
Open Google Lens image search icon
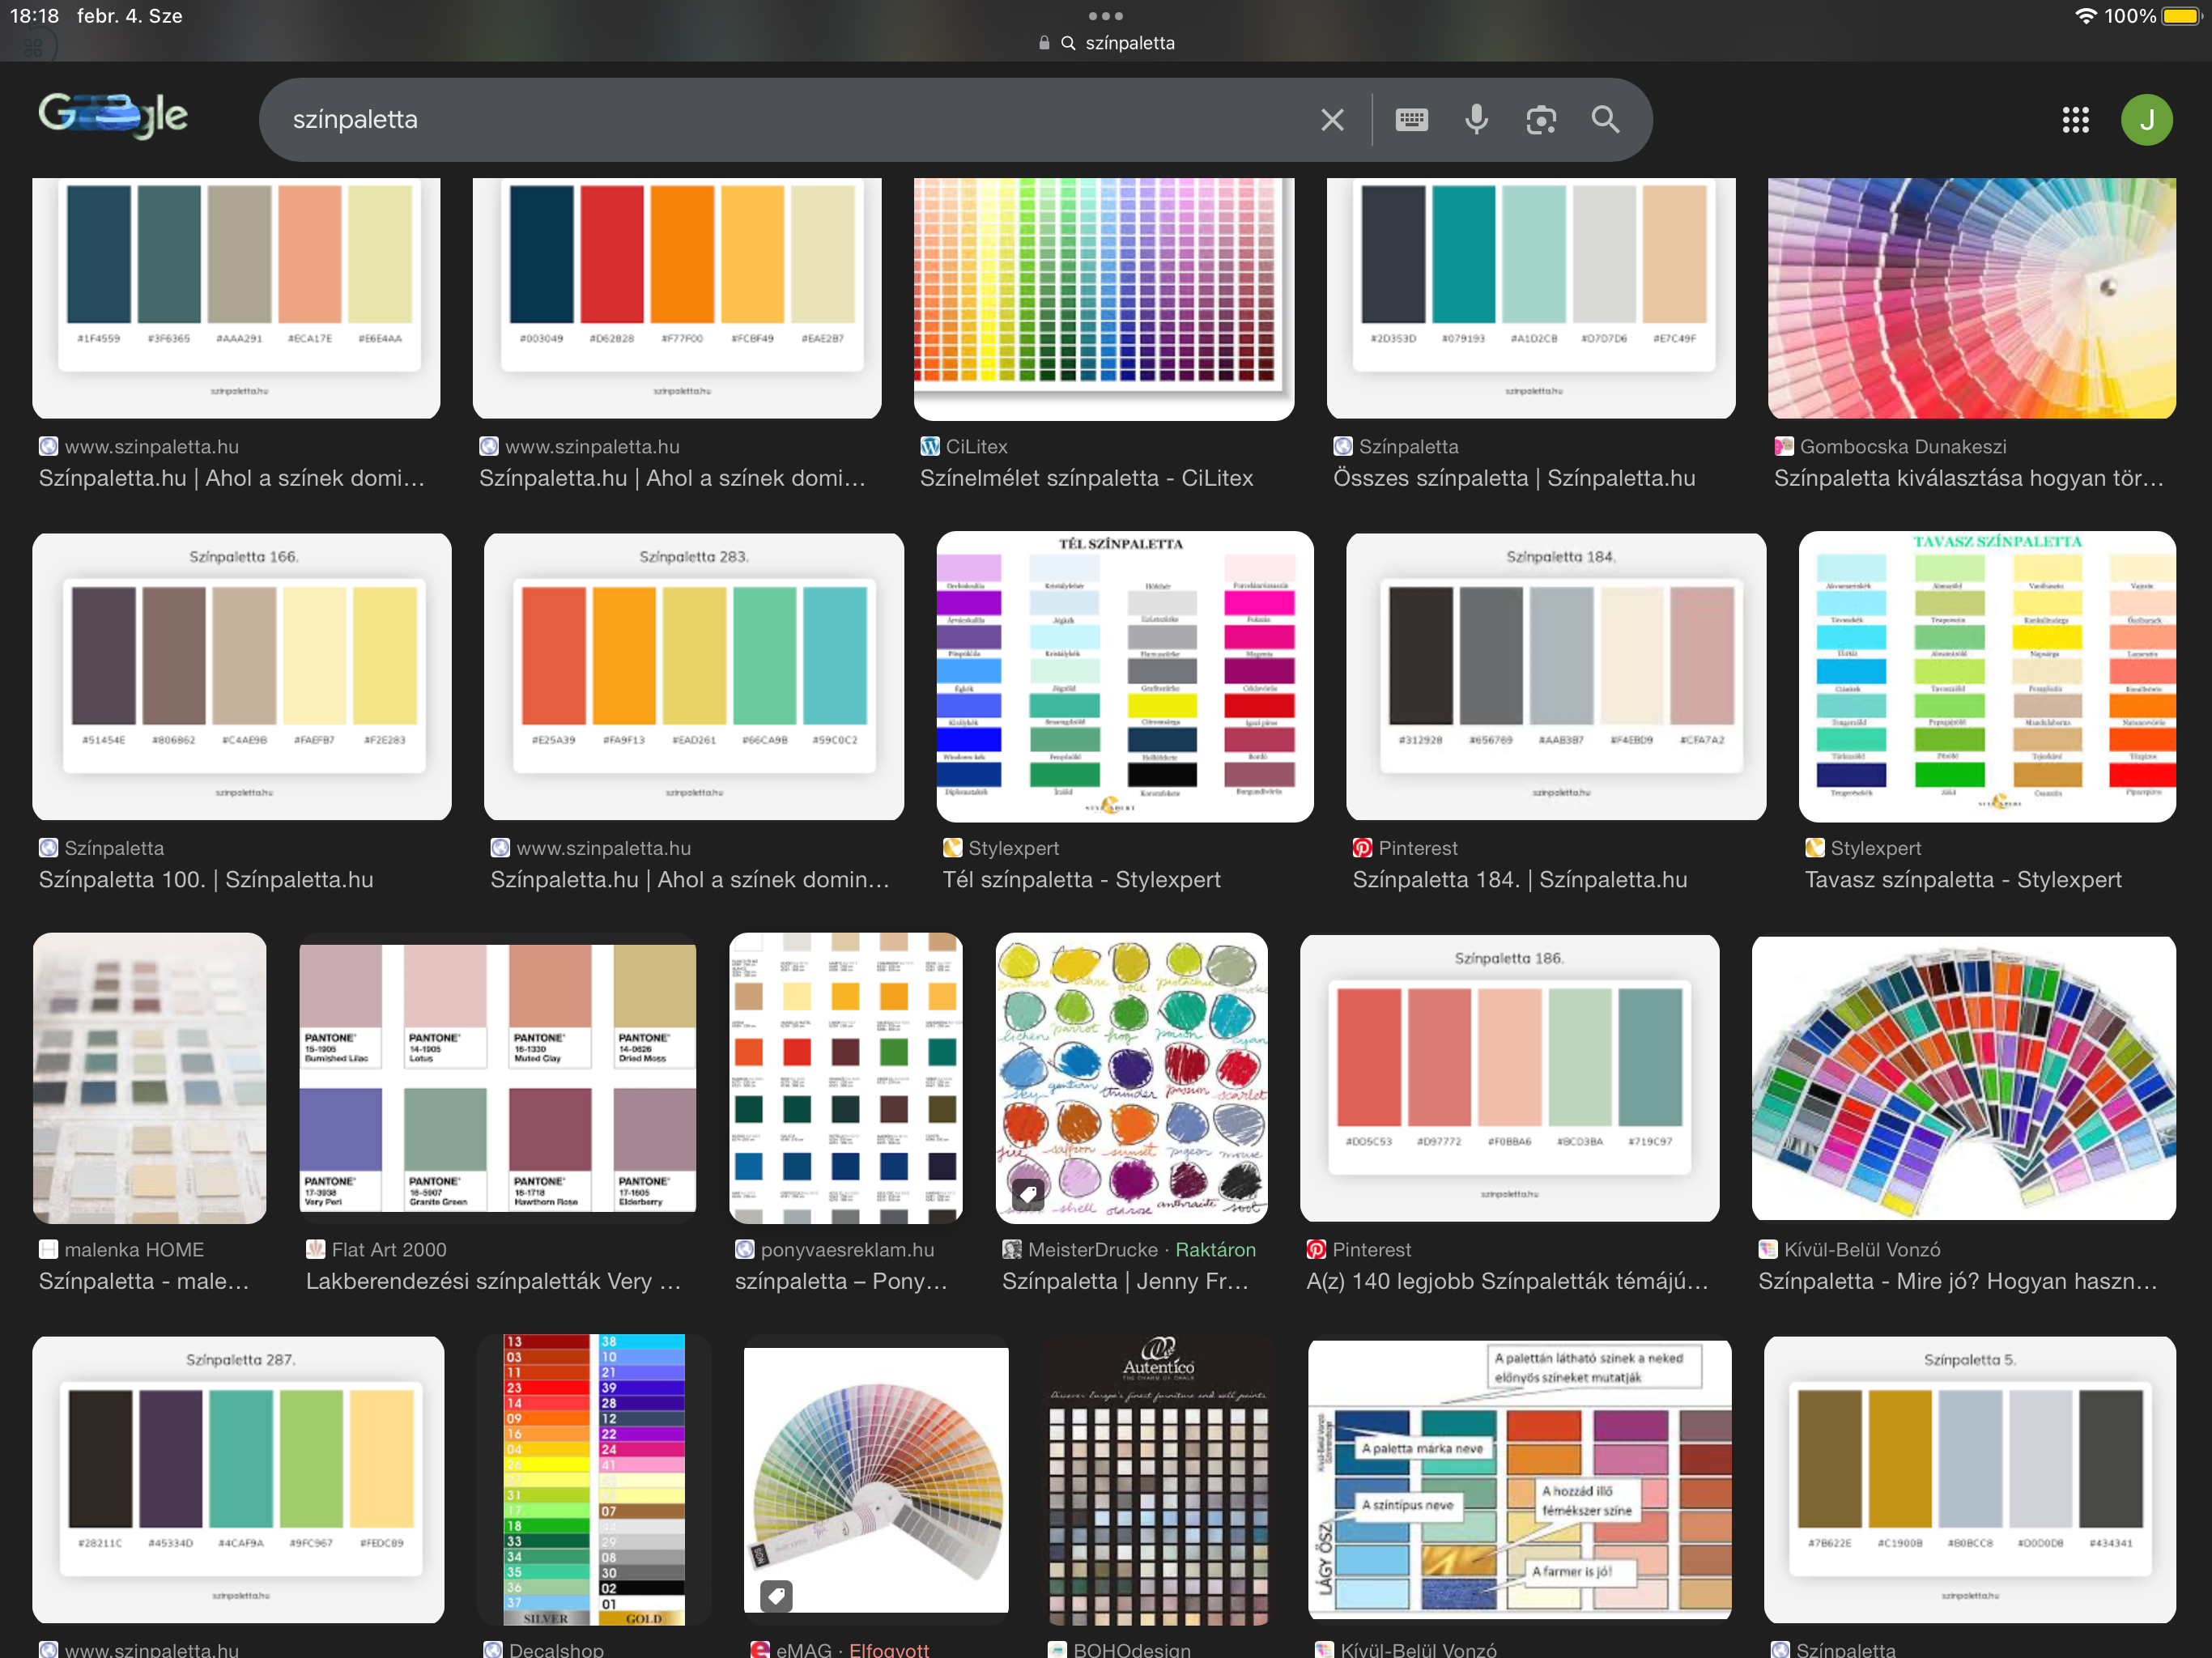click(1541, 120)
